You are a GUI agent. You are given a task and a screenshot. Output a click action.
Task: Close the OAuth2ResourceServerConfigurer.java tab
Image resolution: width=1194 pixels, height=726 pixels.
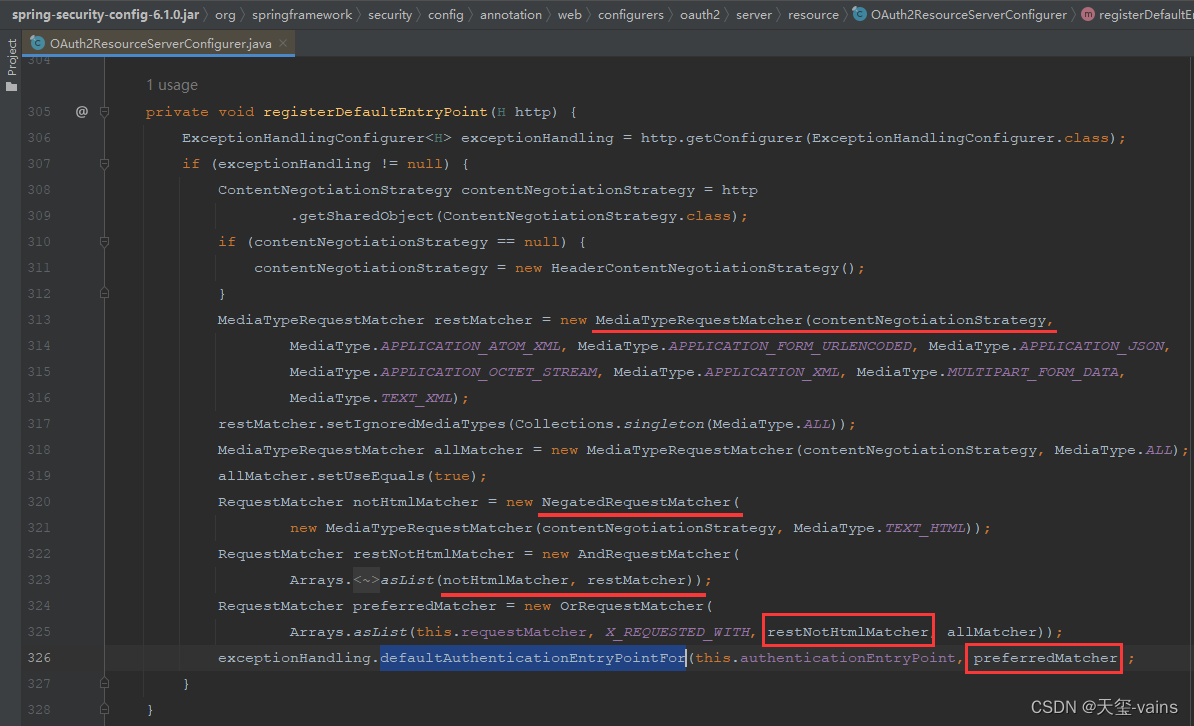coord(283,43)
